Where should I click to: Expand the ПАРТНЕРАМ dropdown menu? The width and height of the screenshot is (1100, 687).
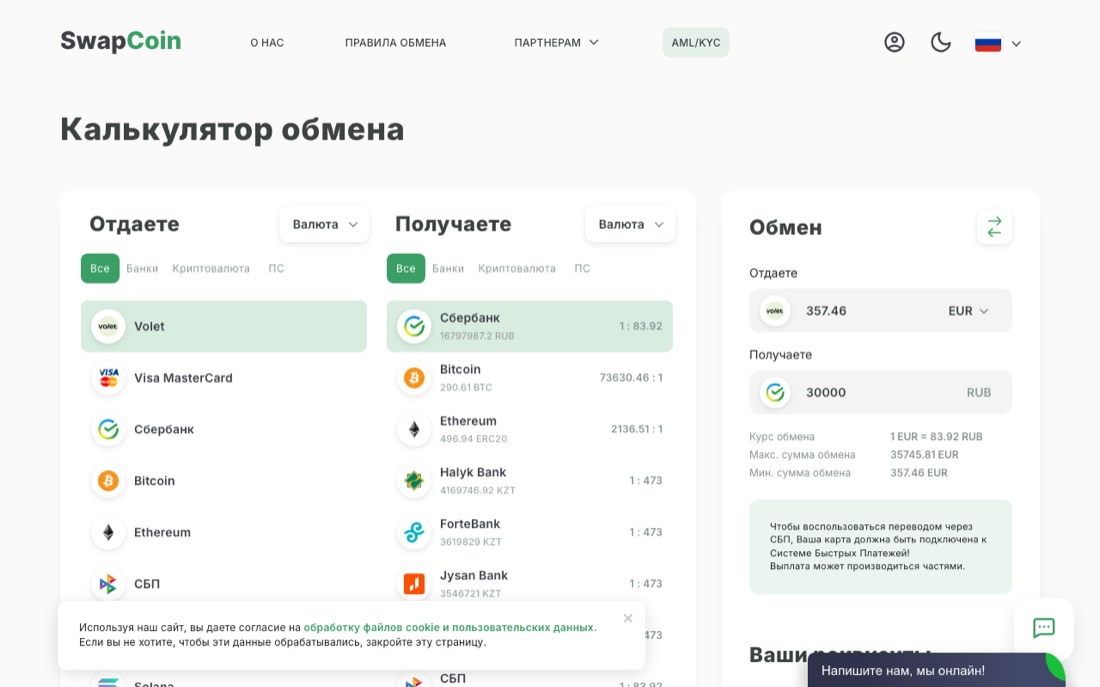(x=556, y=43)
